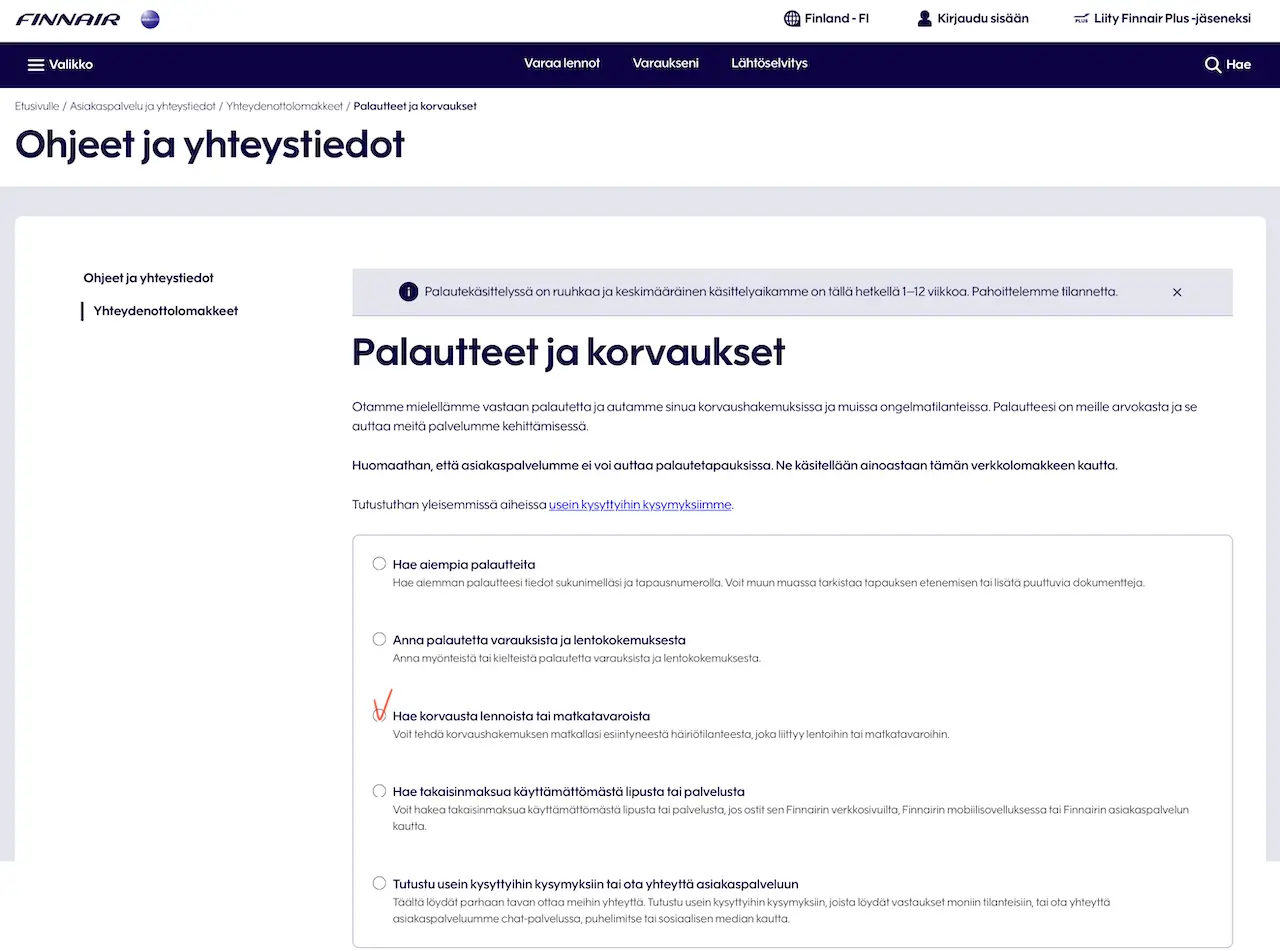1280x951 pixels.
Task: Select Hae korvausta lennoista tai matkatavaroista radio
Action: point(379,716)
